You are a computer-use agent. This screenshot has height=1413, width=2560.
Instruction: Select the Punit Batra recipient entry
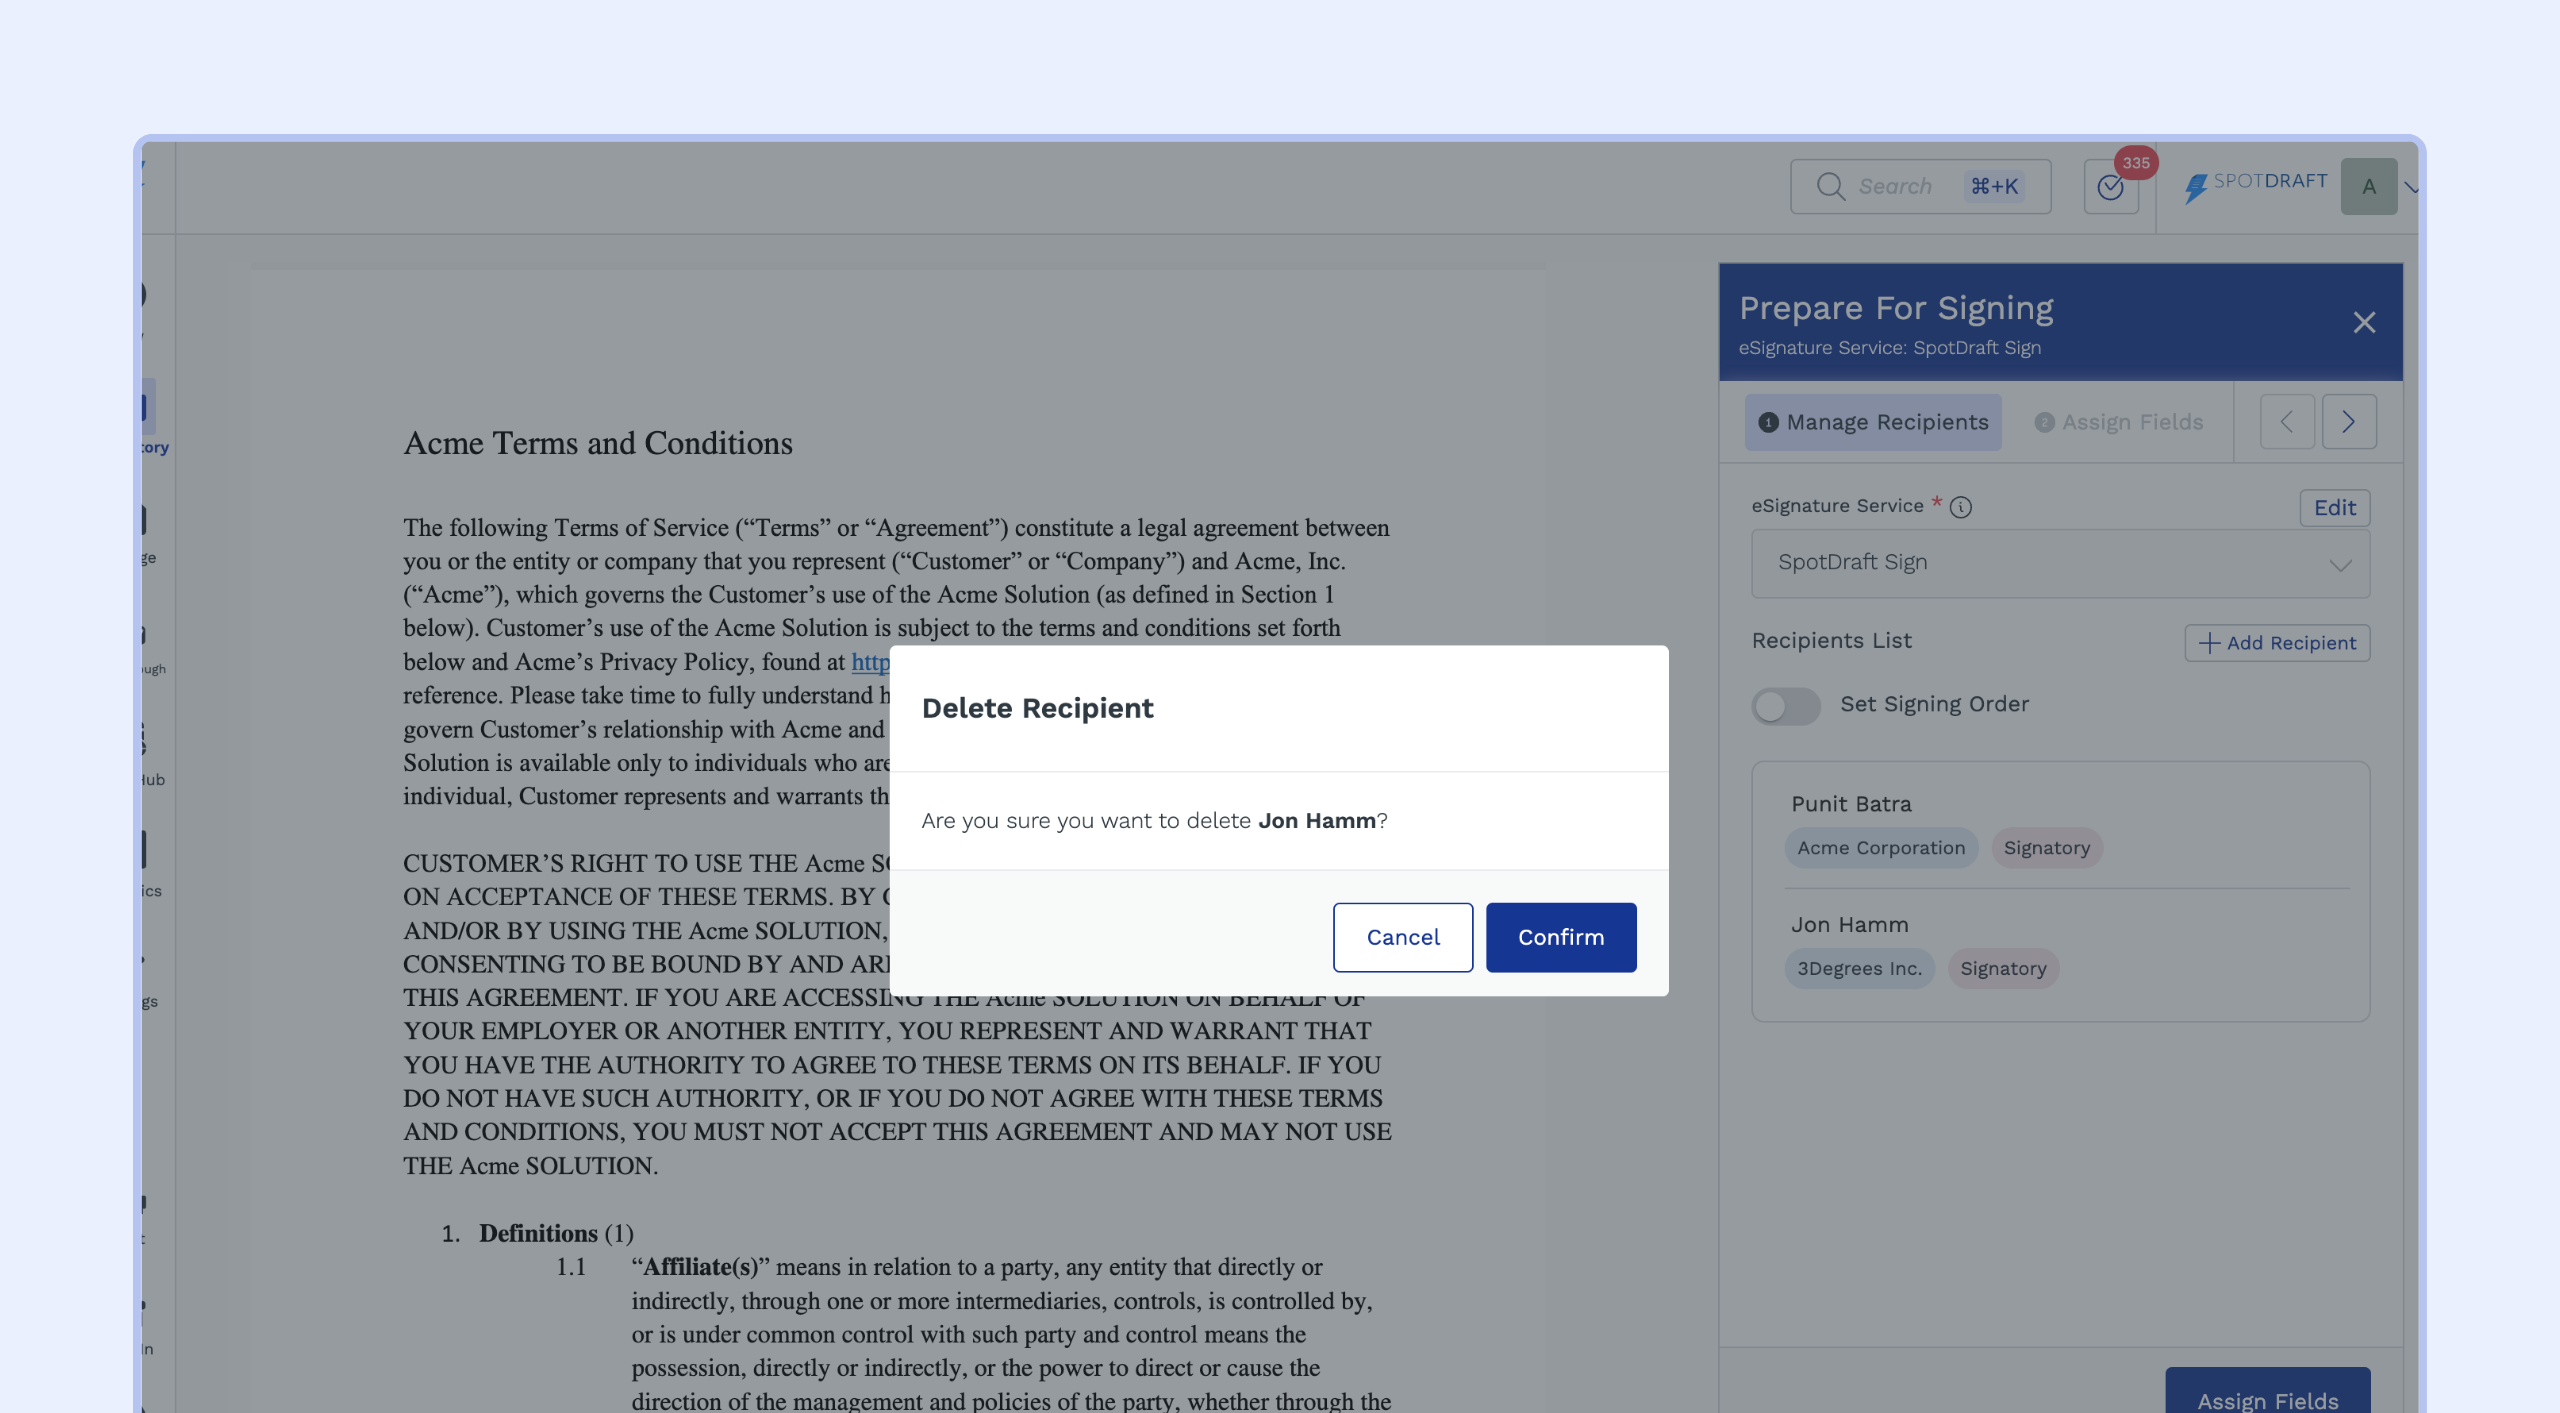[1851, 804]
